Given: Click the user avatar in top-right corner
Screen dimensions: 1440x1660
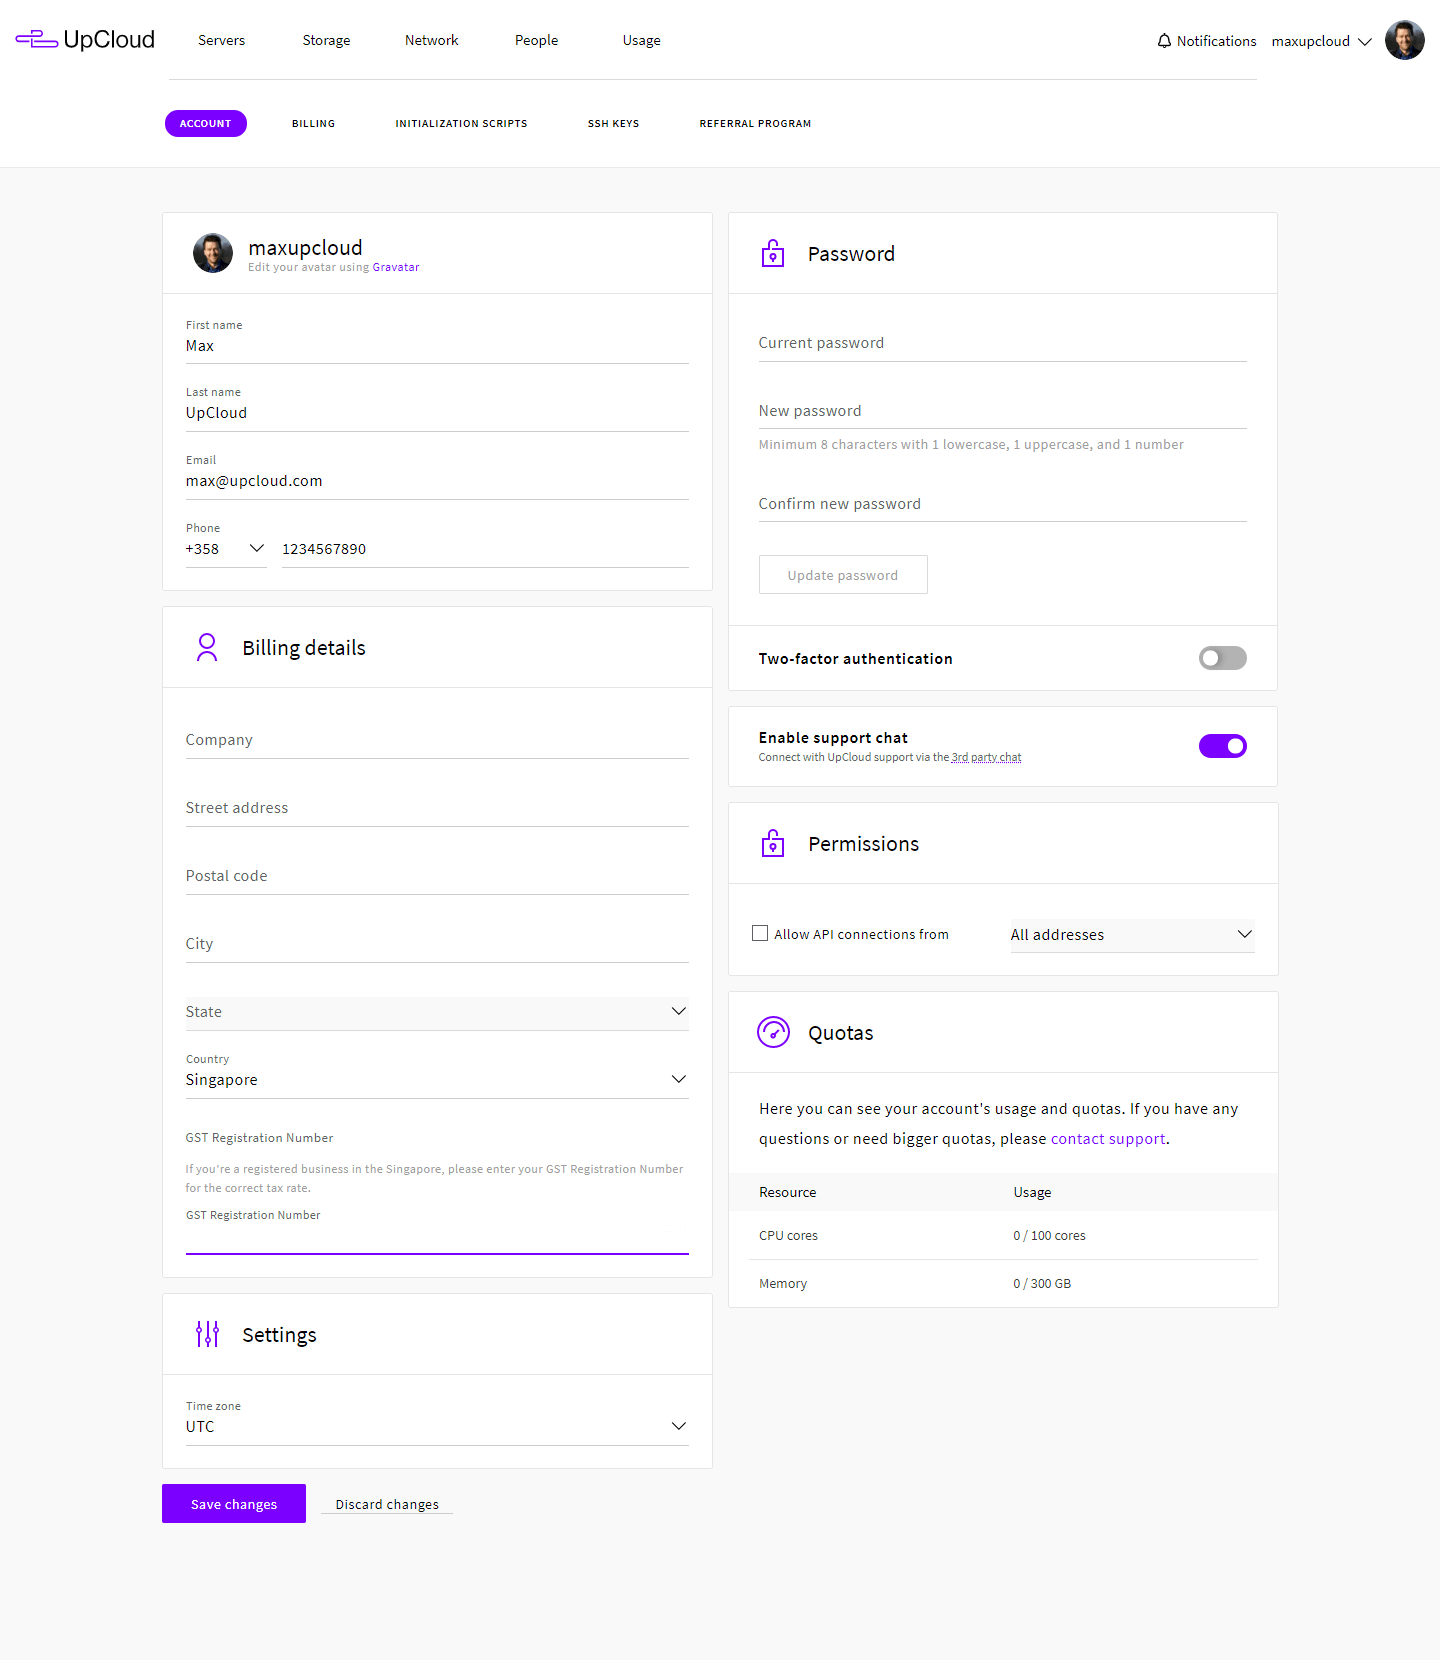Looking at the screenshot, I should coord(1404,41).
